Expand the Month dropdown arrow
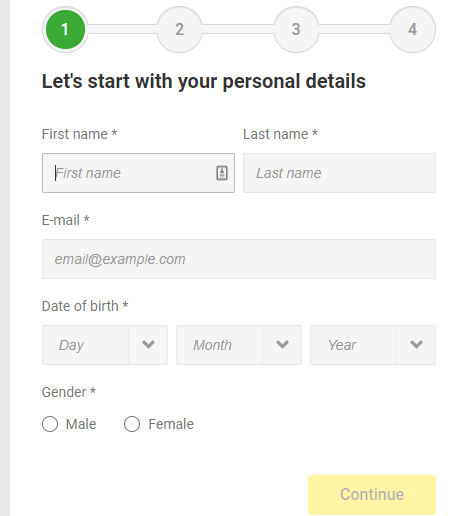The width and height of the screenshot is (462, 516). (282, 345)
